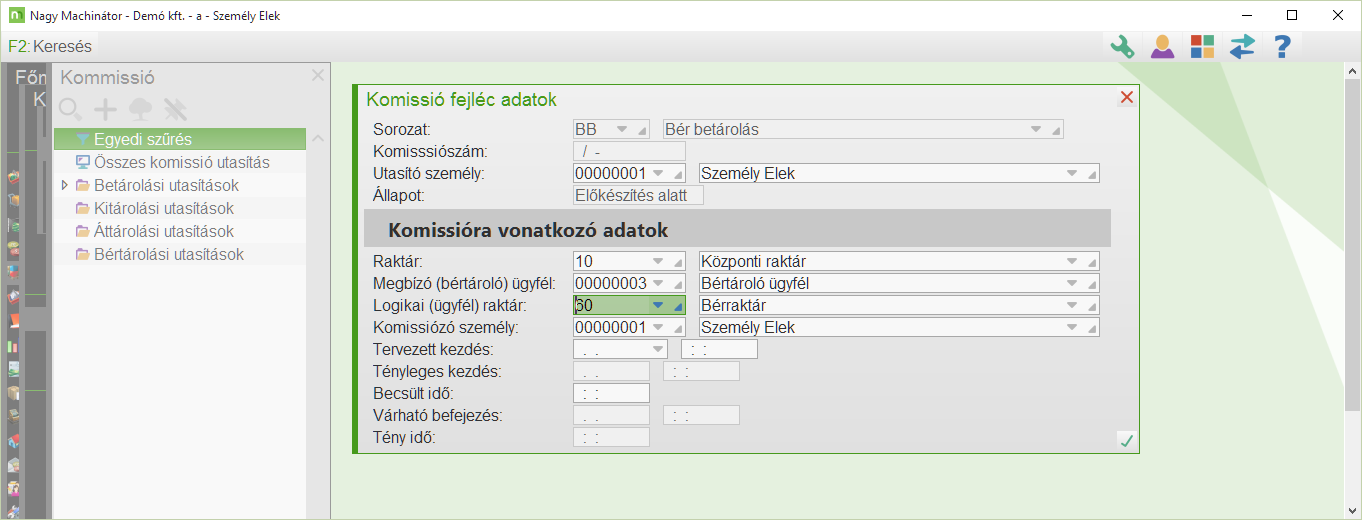Image resolution: width=1362 pixels, height=520 pixels.
Task: Open the Sorozat BB code dropdown
Action: (x=622, y=130)
